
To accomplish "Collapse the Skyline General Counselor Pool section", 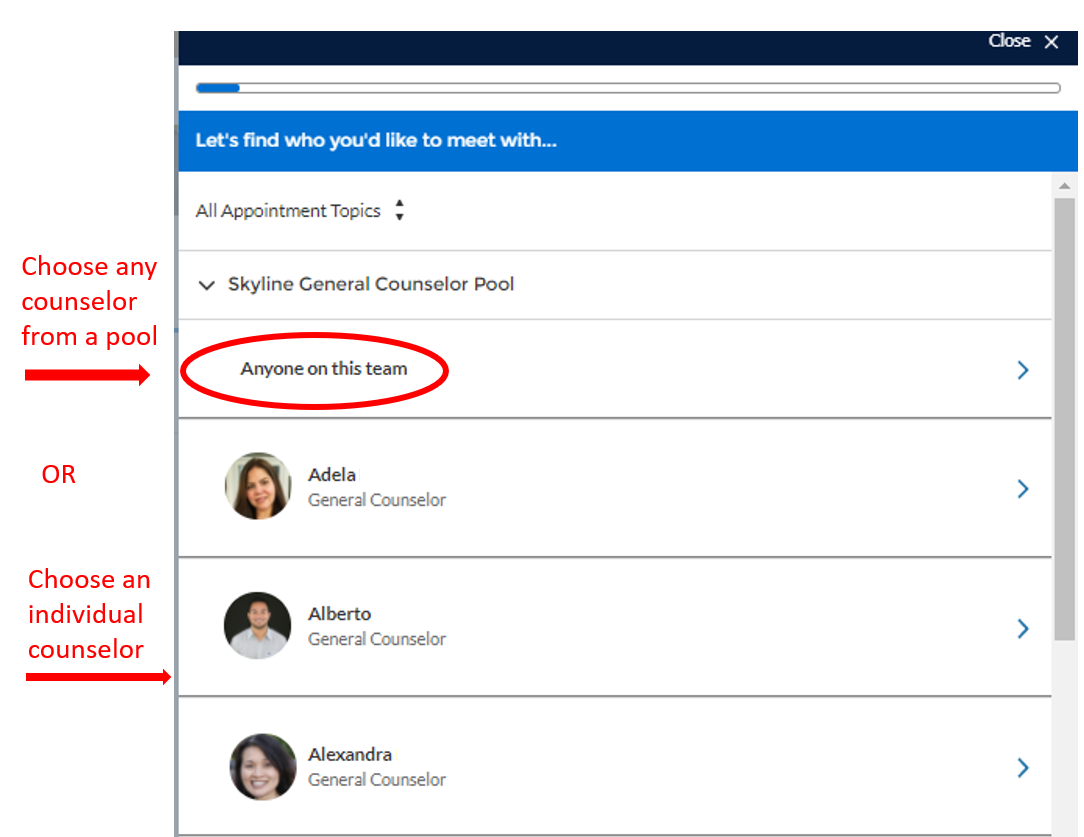I will click(206, 285).
